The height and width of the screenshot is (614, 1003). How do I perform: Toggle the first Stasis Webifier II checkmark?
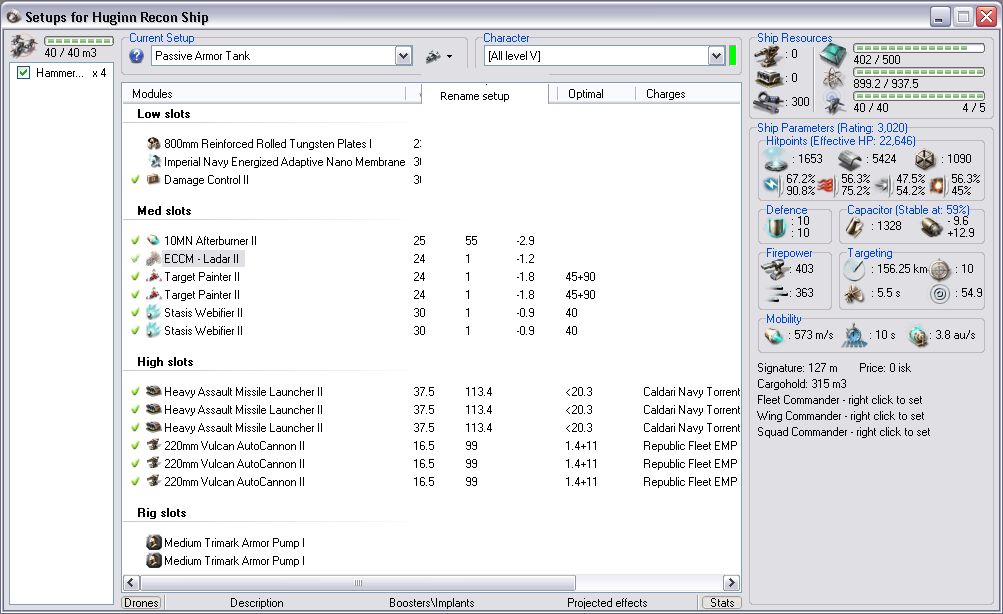(135, 312)
